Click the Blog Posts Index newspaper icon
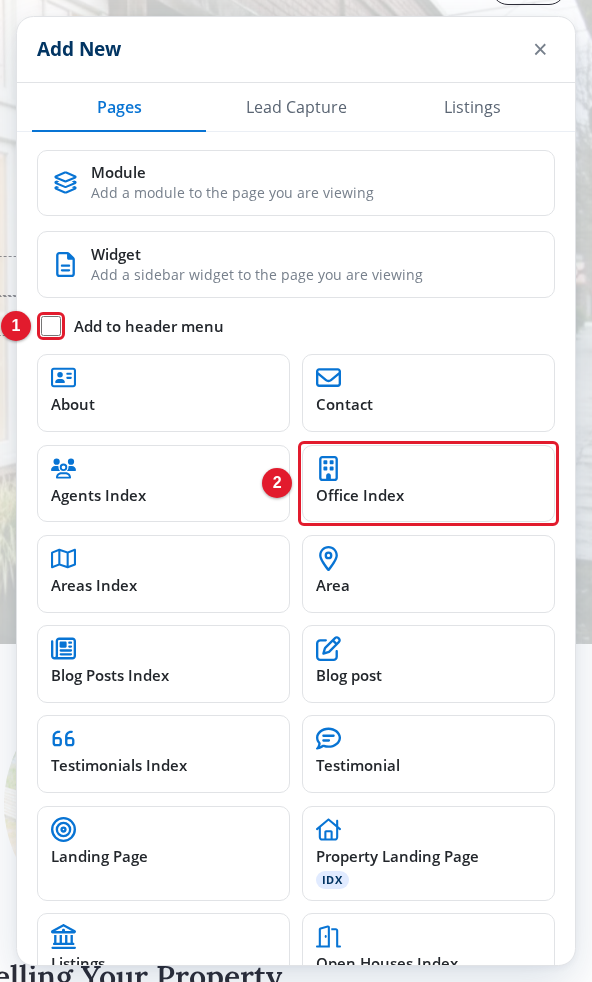The height and width of the screenshot is (982, 592). pyautogui.click(x=63, y=648)
